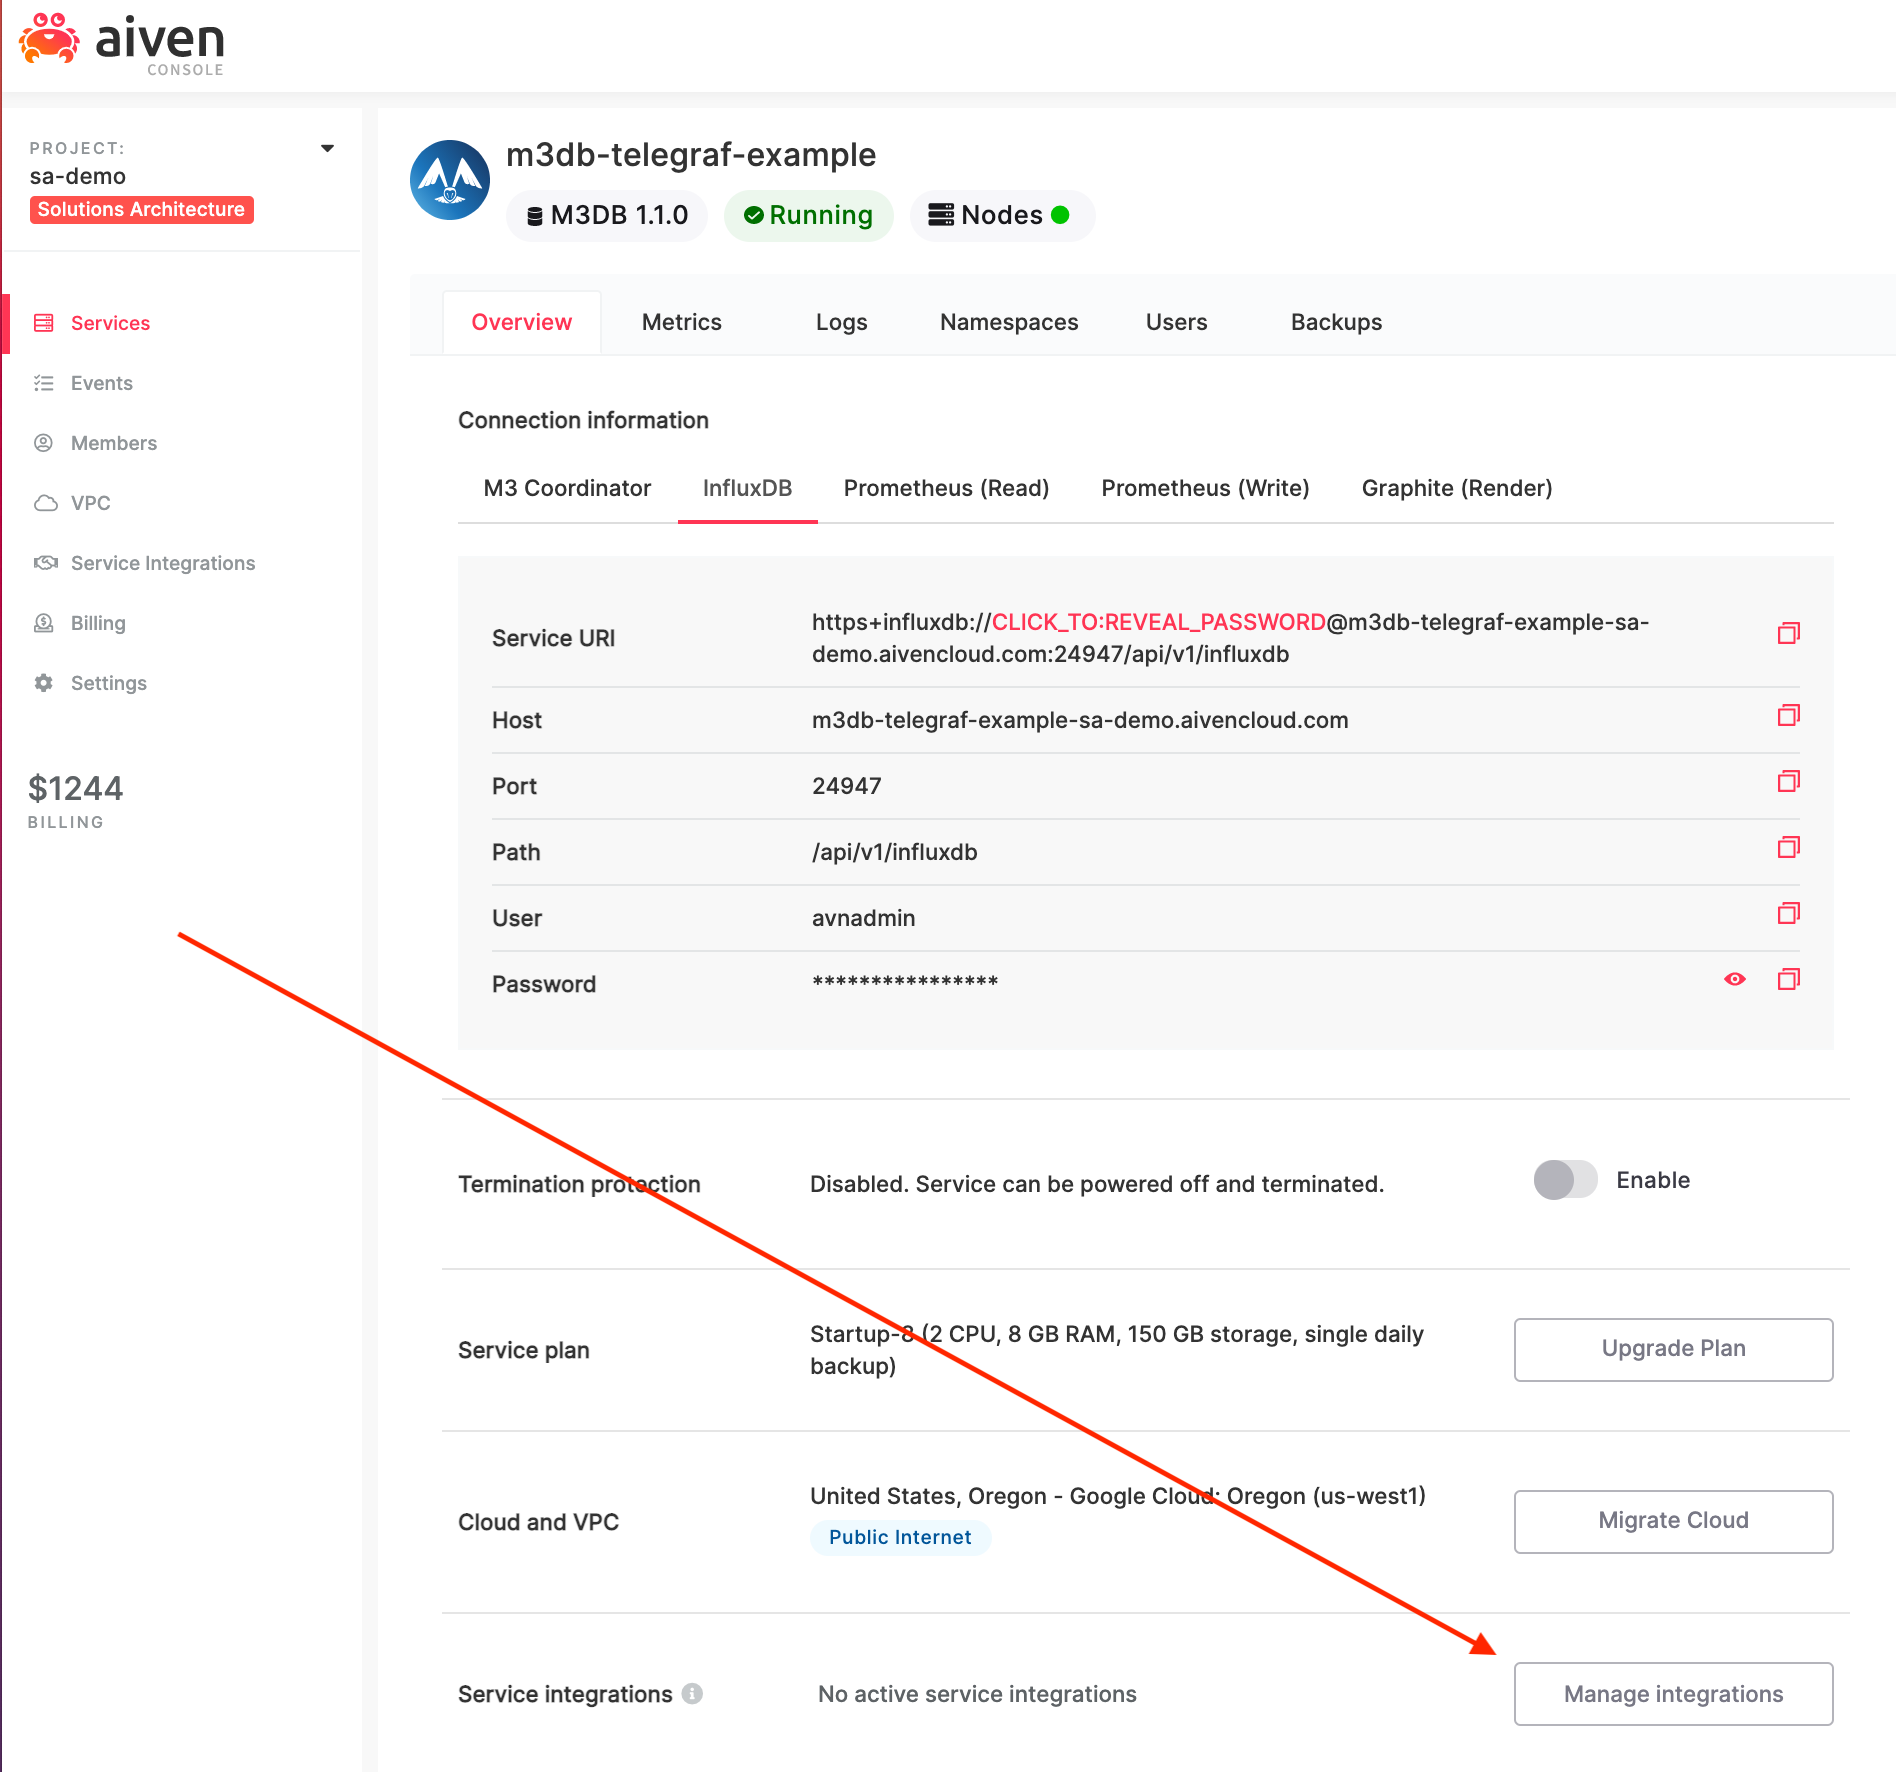Open the Backups tab
The width and height of the screenshot is (1896, 1772).
pyautogui.click(x=1336, y=322)
